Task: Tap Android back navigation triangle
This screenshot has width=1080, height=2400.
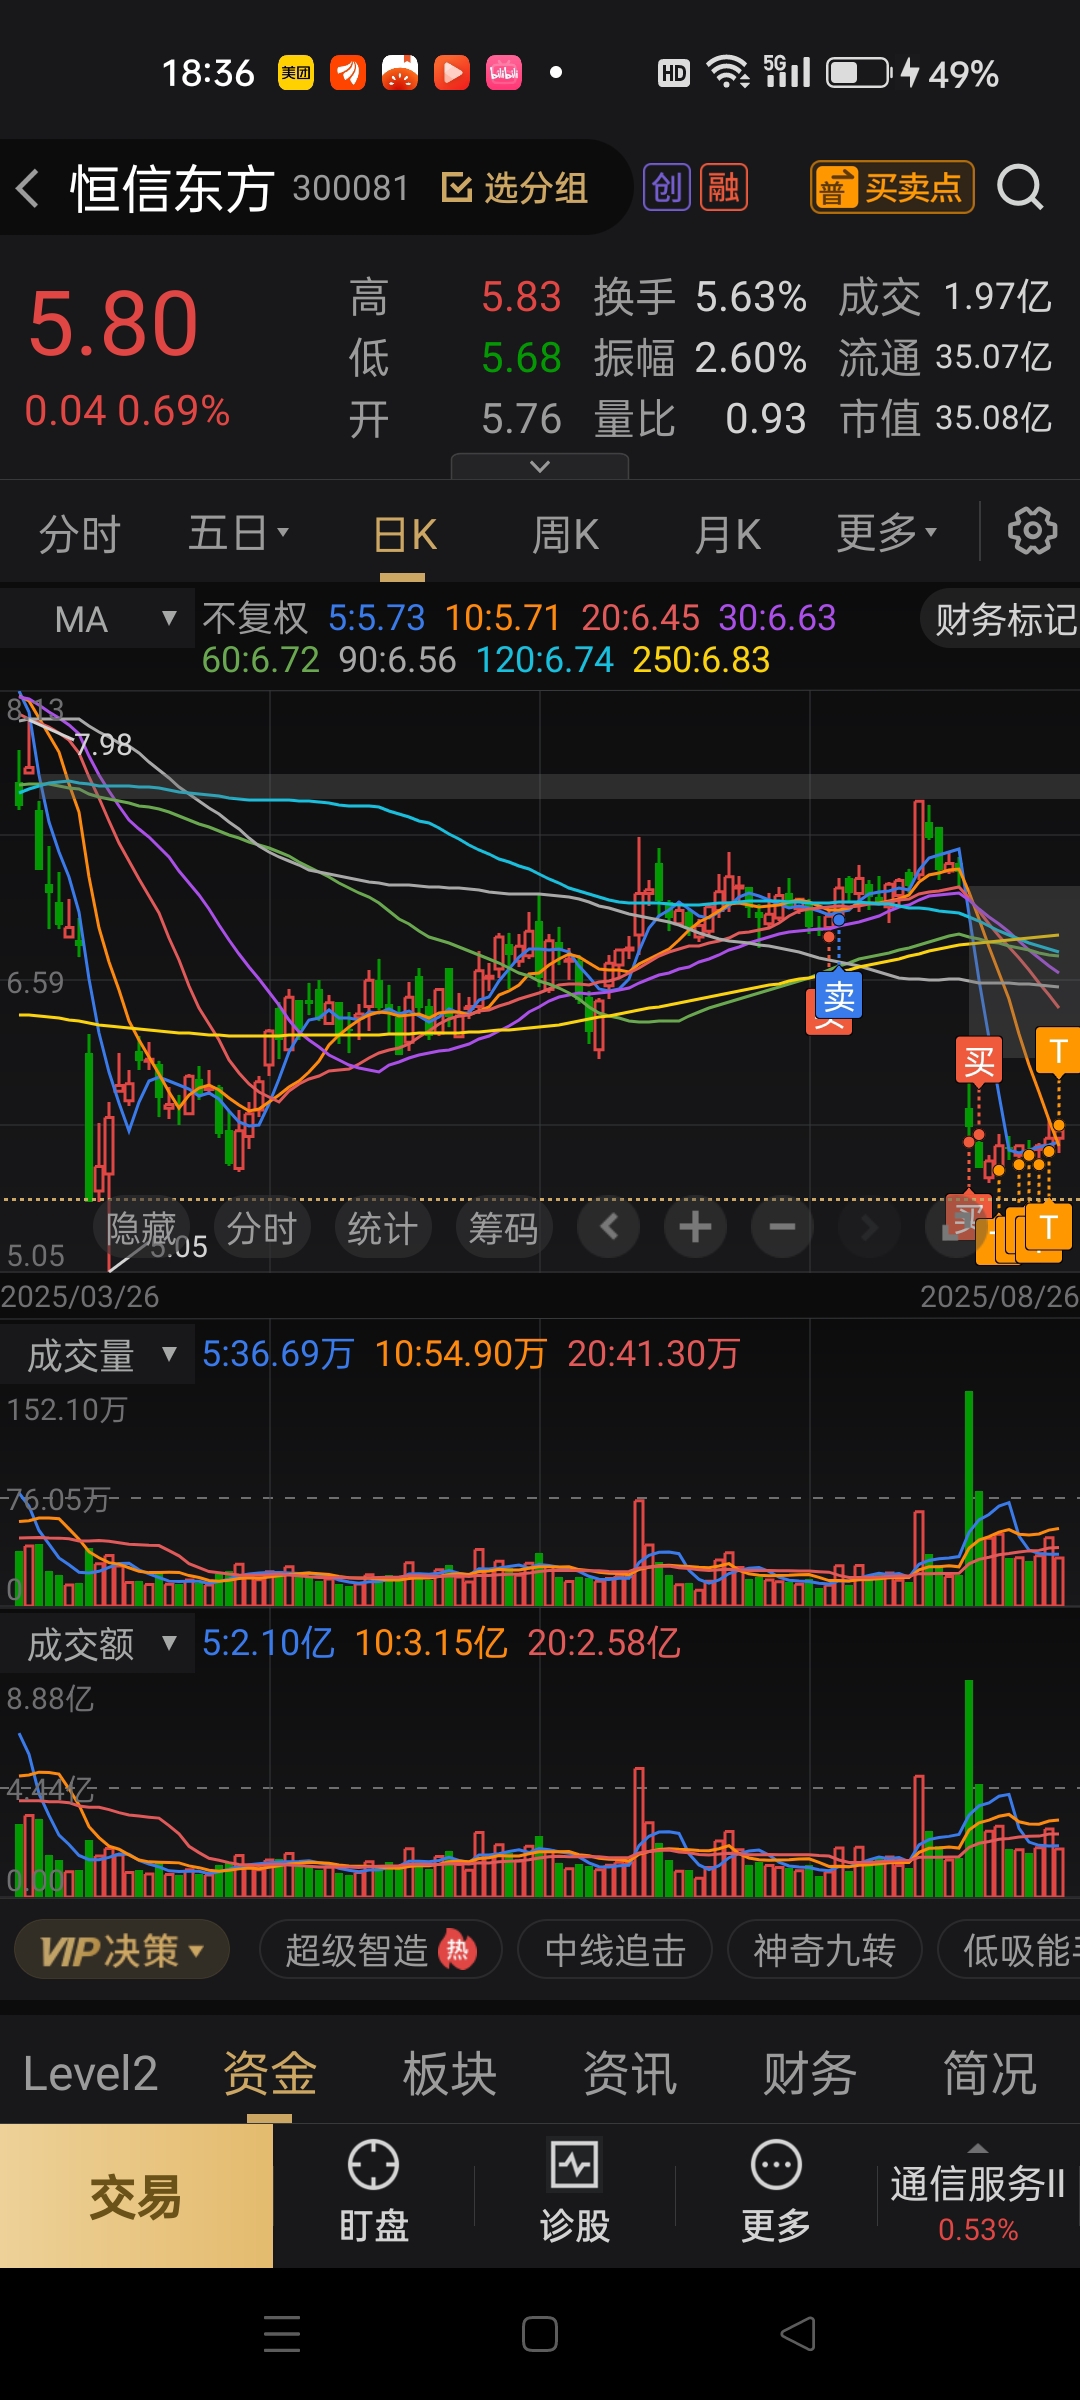Action: coord(798,2334)
